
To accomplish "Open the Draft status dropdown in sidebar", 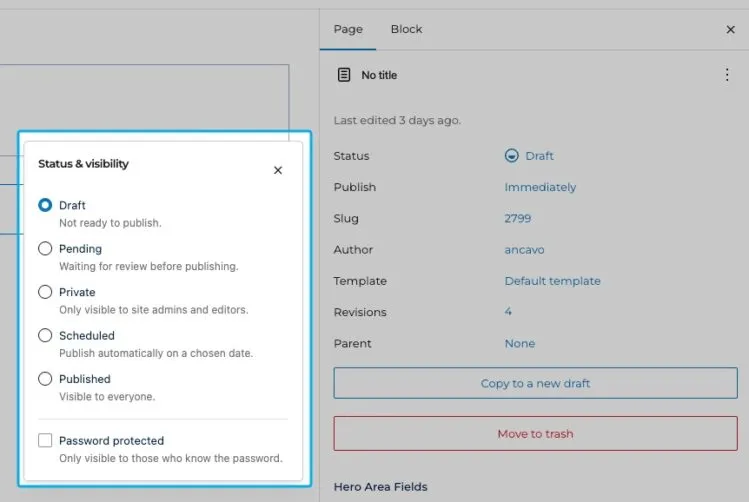I will pyautogui.click(x=529, y=156).
